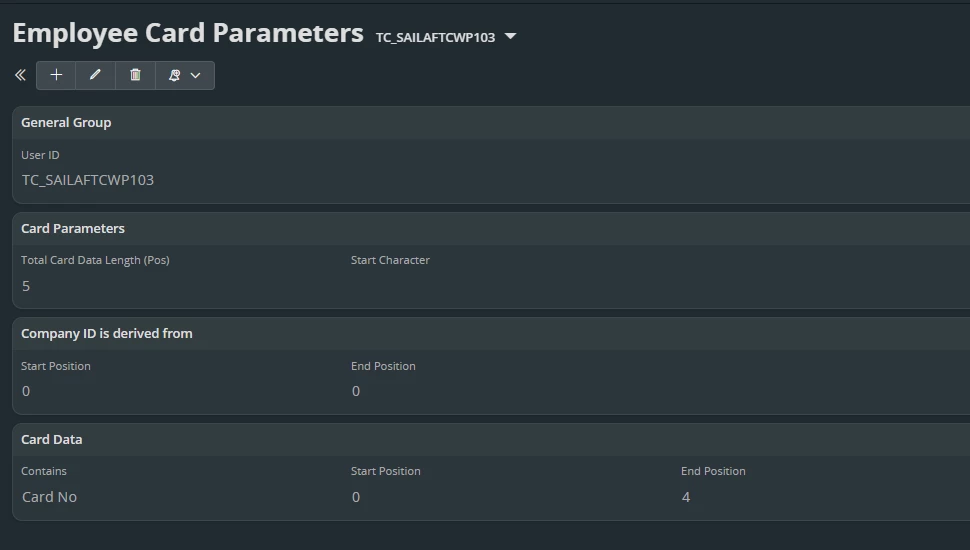Click Card Data End Position value
Image resolution: width=970 pixels, height=550 pixels.
(686, 497)
